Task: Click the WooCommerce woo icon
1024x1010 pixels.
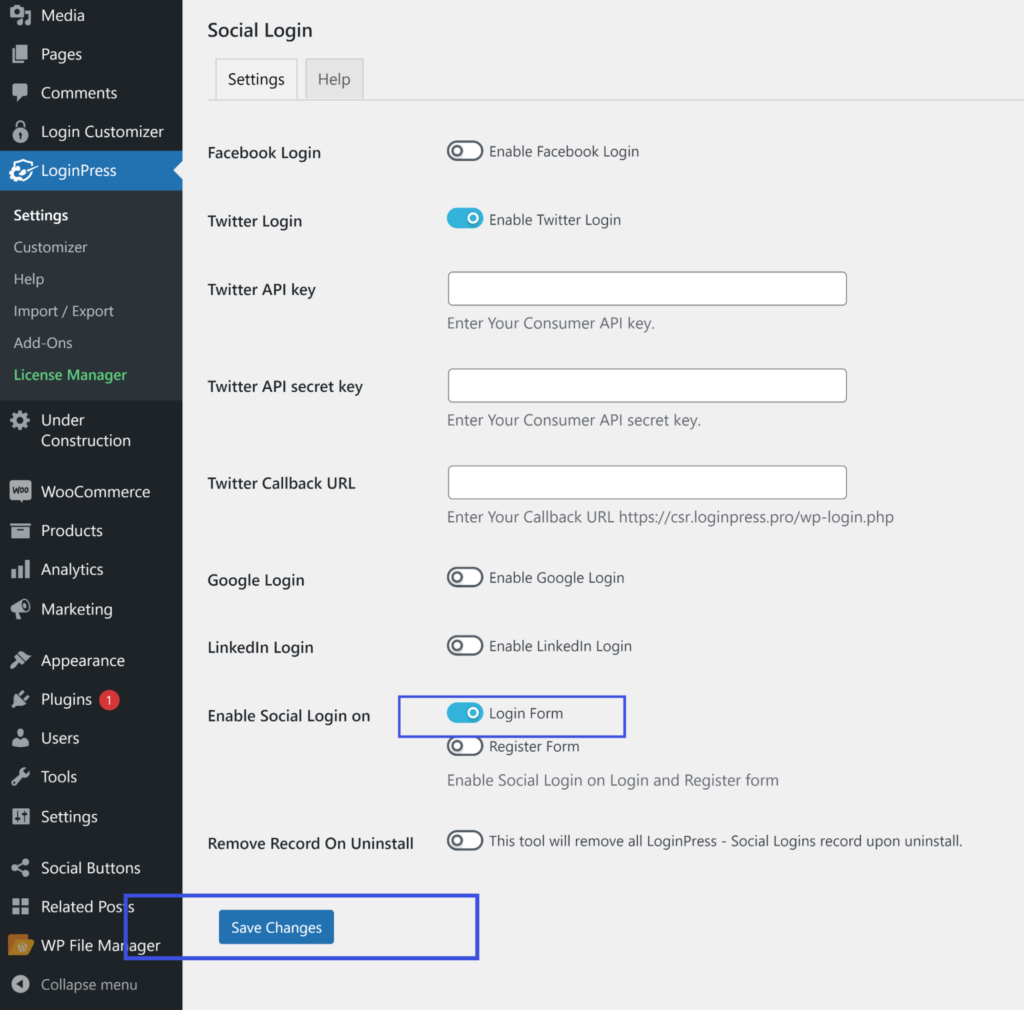Action: pyautogui.click(x=20, y=491)
